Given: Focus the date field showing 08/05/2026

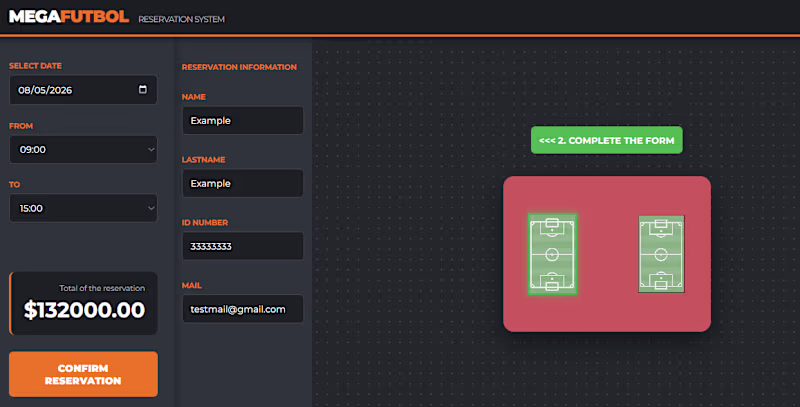Looking at the screenshot, I should pos(83,90).
